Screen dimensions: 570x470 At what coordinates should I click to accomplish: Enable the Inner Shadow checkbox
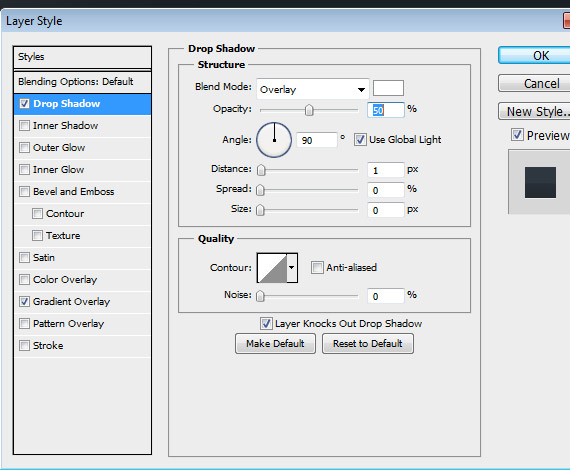(24, 126)
